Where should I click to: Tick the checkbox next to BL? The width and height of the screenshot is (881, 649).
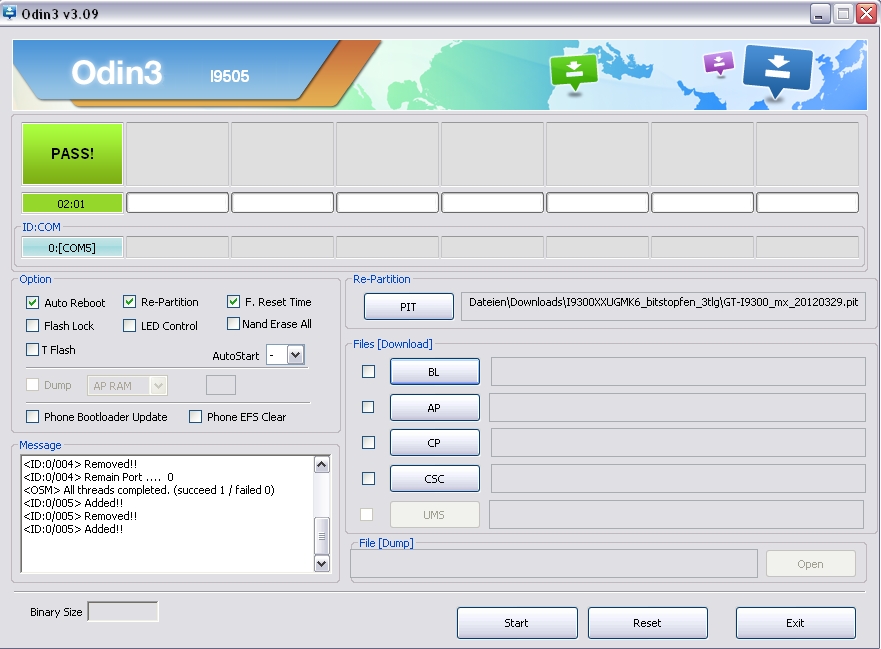pos(368,371)
